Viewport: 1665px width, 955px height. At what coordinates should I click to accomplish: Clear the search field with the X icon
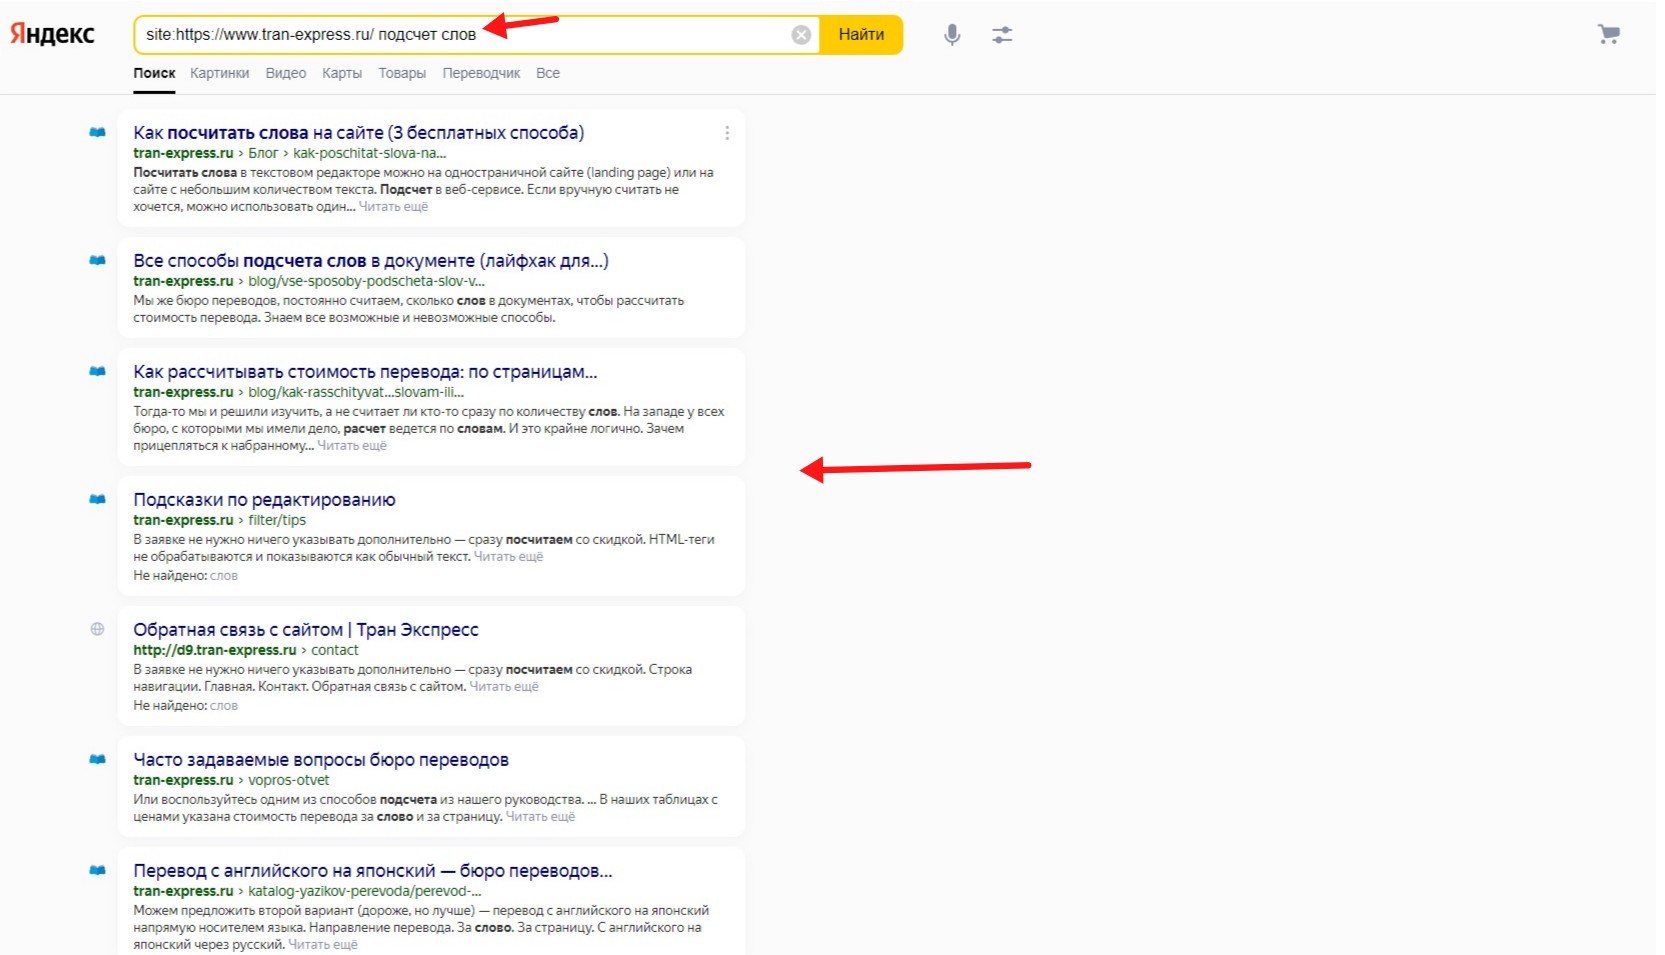[x=801, y=35]
